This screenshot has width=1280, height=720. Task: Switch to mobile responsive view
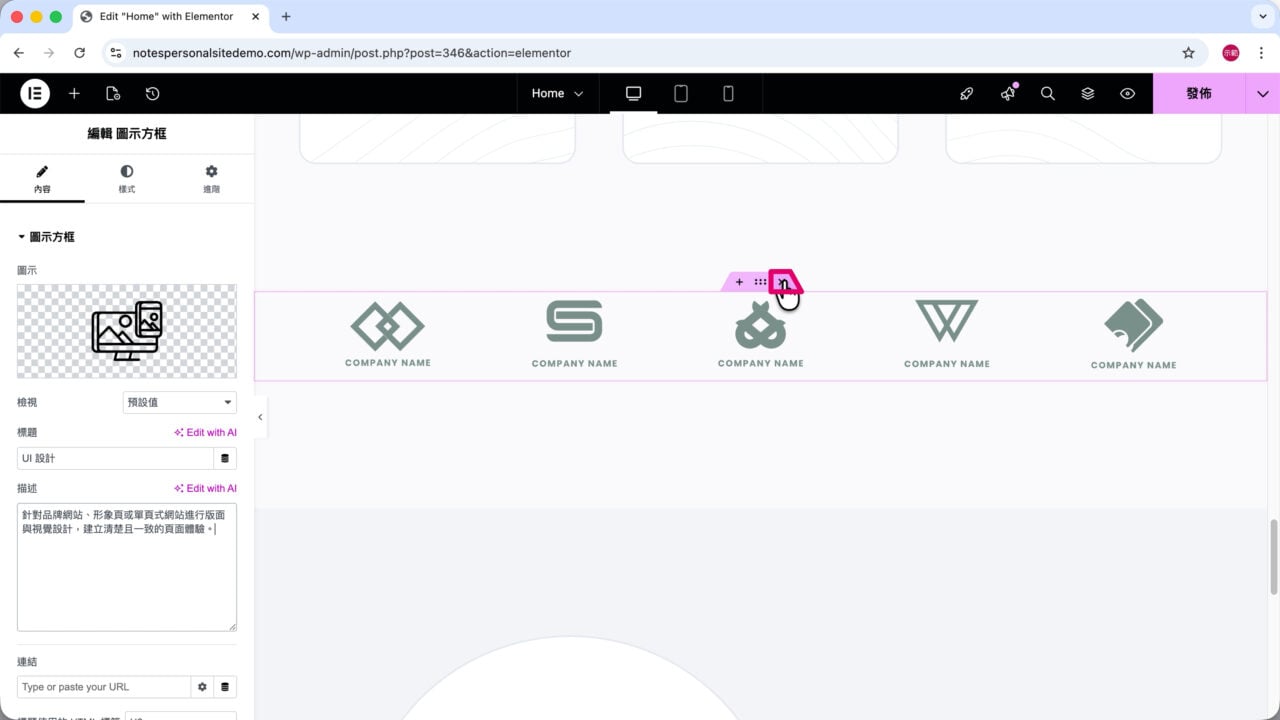click(728, 93)
